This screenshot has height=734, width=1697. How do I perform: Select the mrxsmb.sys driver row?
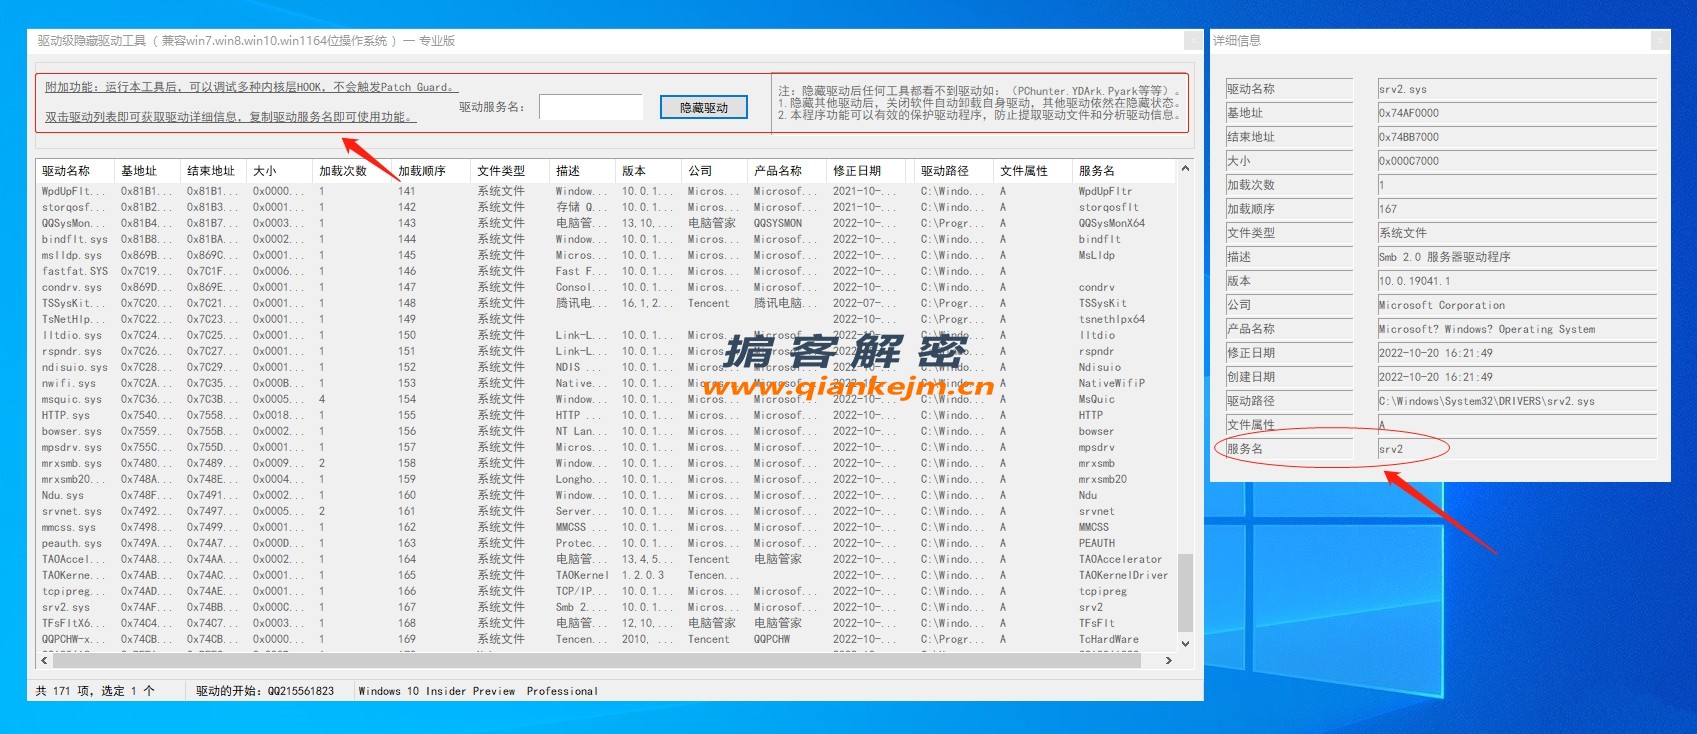[x=607, y=463]
